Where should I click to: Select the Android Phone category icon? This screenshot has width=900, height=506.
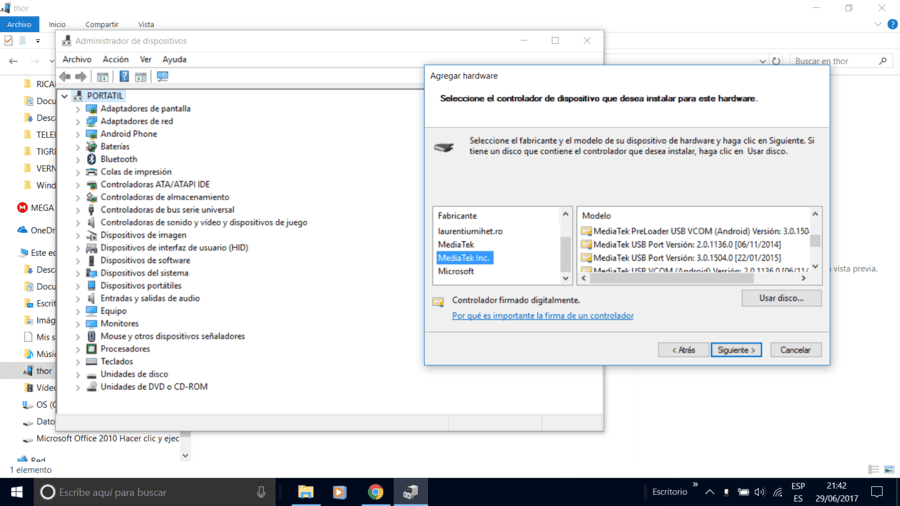click(91, 134)
